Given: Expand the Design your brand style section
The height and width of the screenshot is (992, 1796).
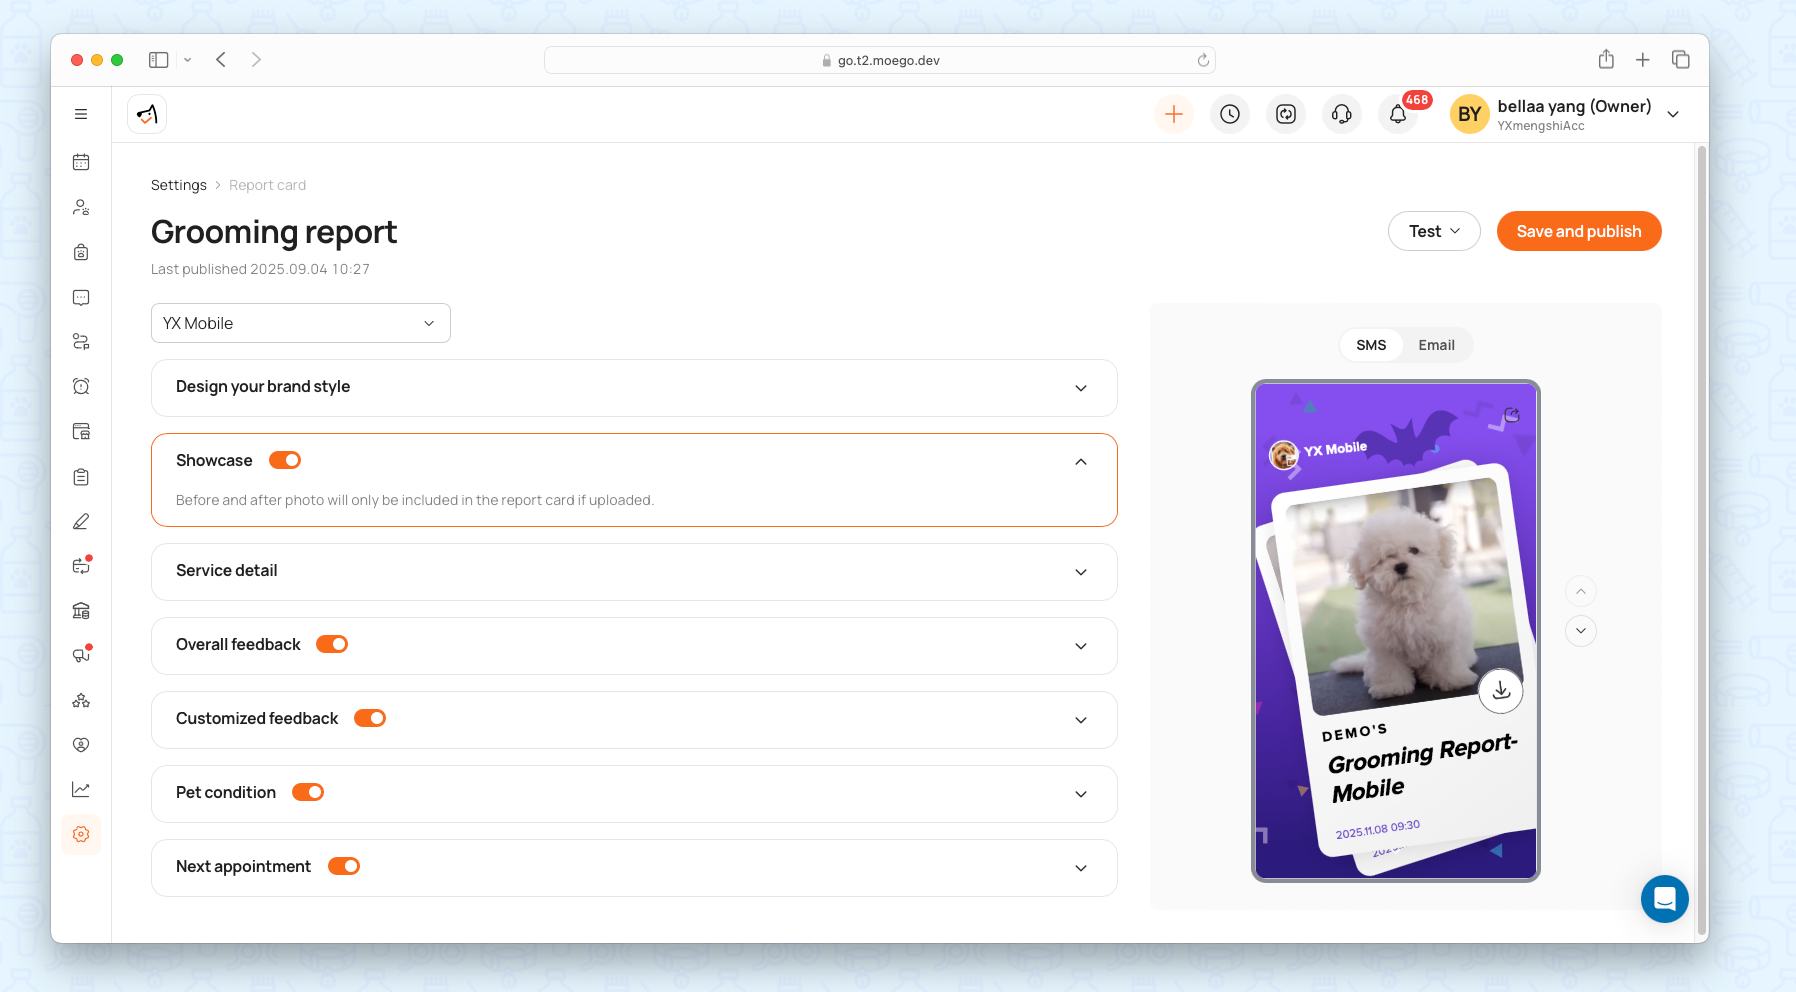Looking at the screenshot, I should pos(633,387).
